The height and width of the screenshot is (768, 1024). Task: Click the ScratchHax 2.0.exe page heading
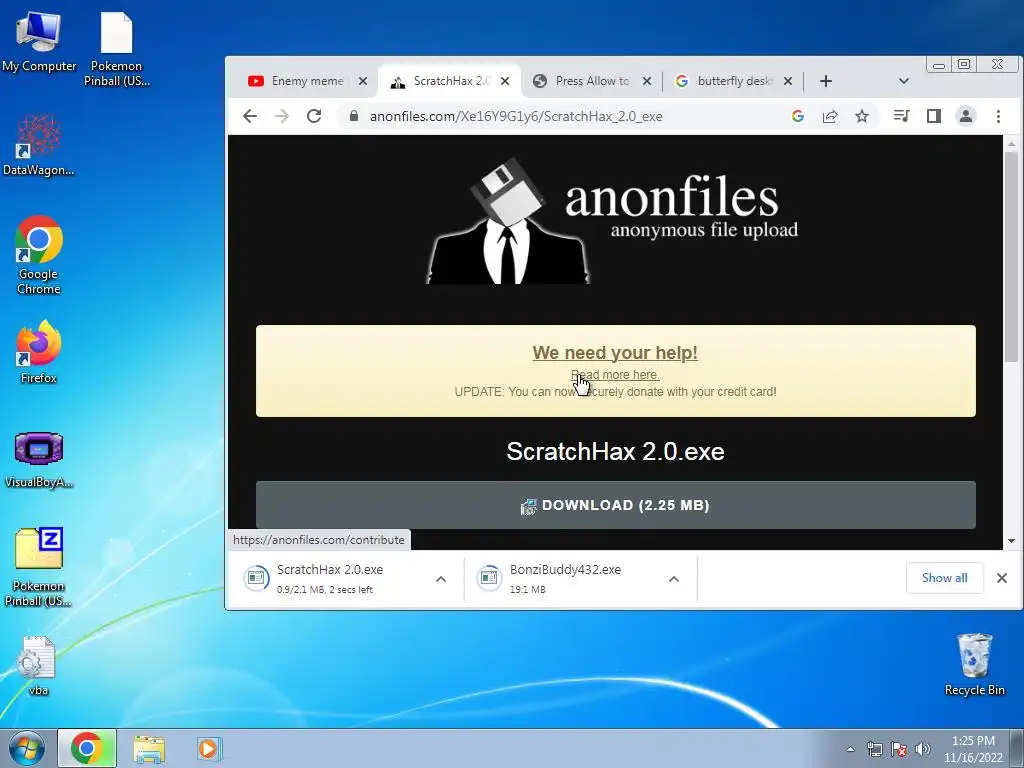(615, 451)
